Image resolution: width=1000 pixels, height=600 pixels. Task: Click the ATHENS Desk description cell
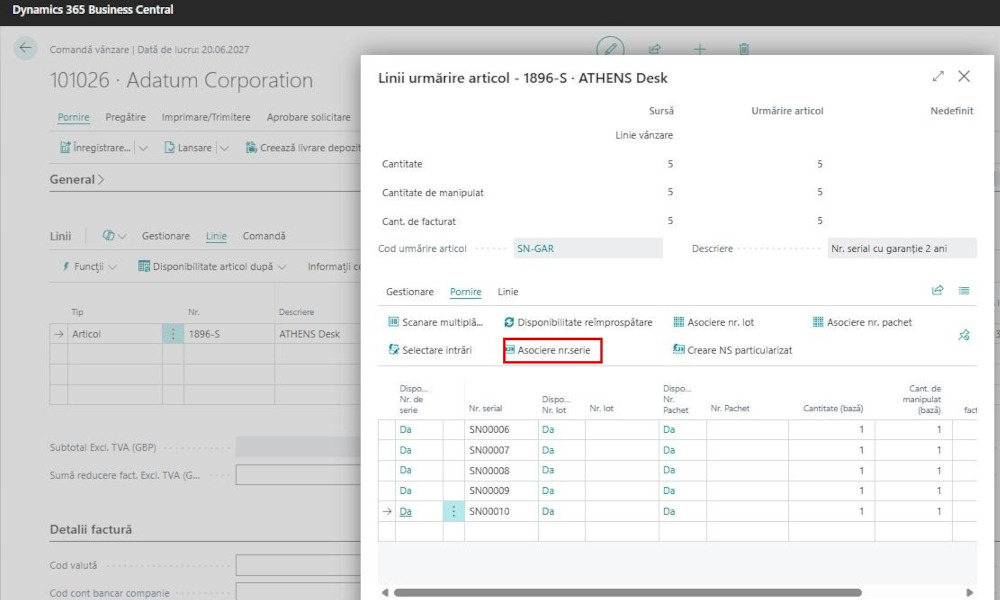(318, 333)
